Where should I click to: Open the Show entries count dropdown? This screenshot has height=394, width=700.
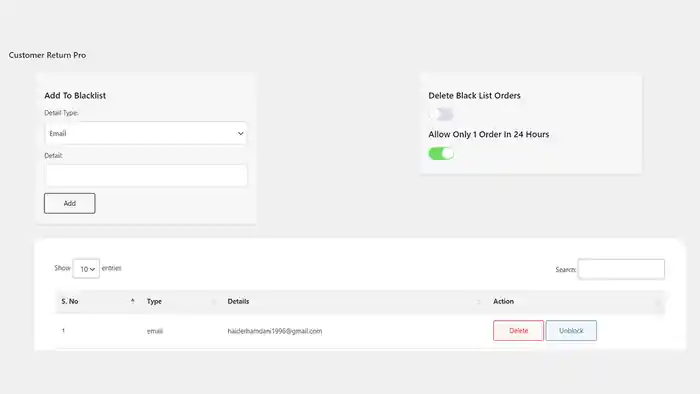[86, 269]
